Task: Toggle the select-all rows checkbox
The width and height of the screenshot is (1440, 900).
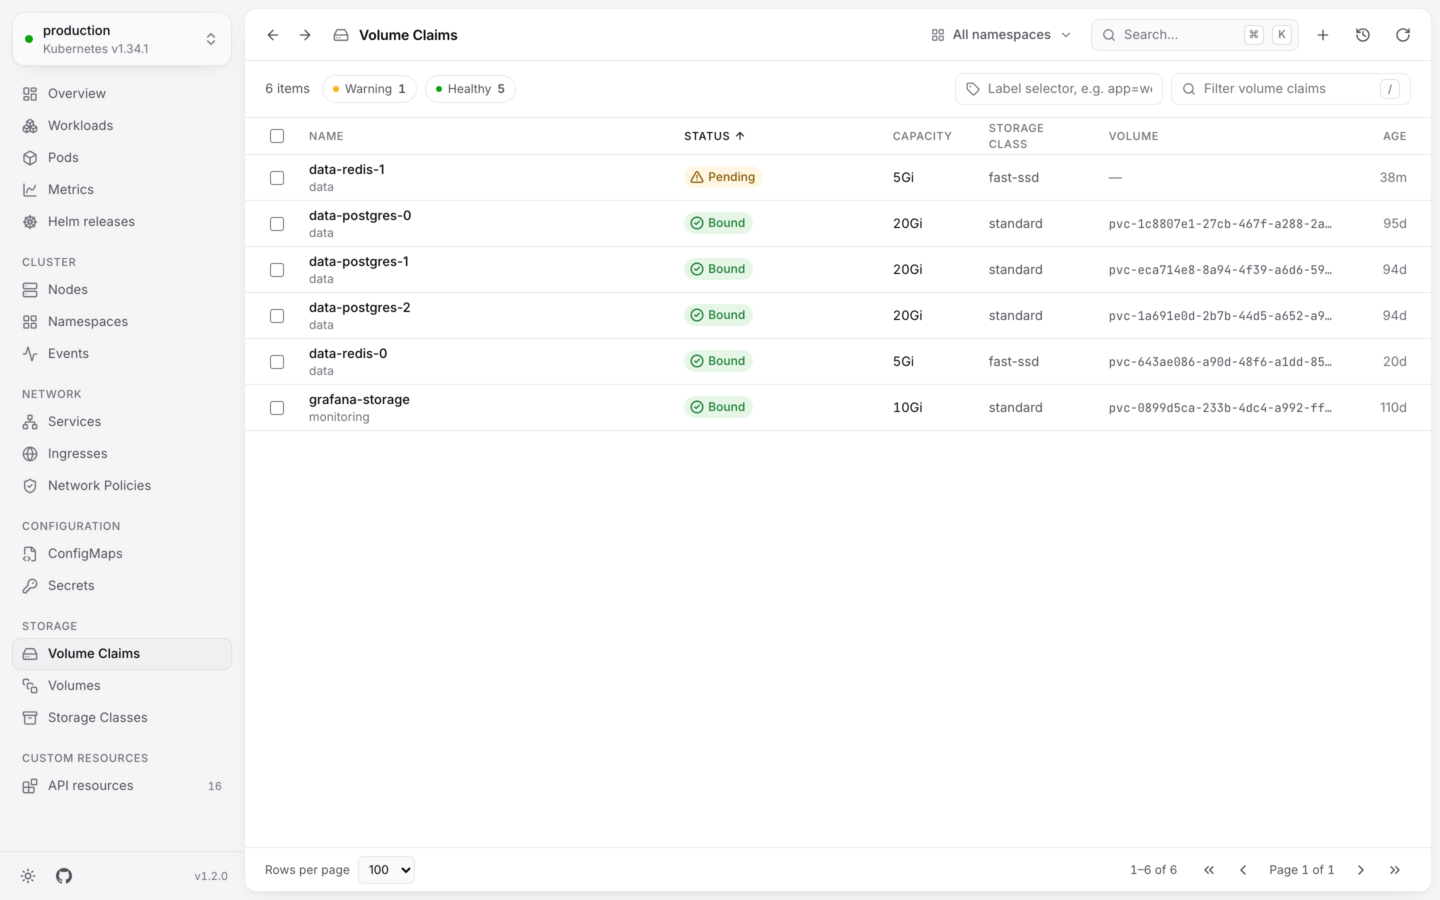Action: [x=277, y=136]
